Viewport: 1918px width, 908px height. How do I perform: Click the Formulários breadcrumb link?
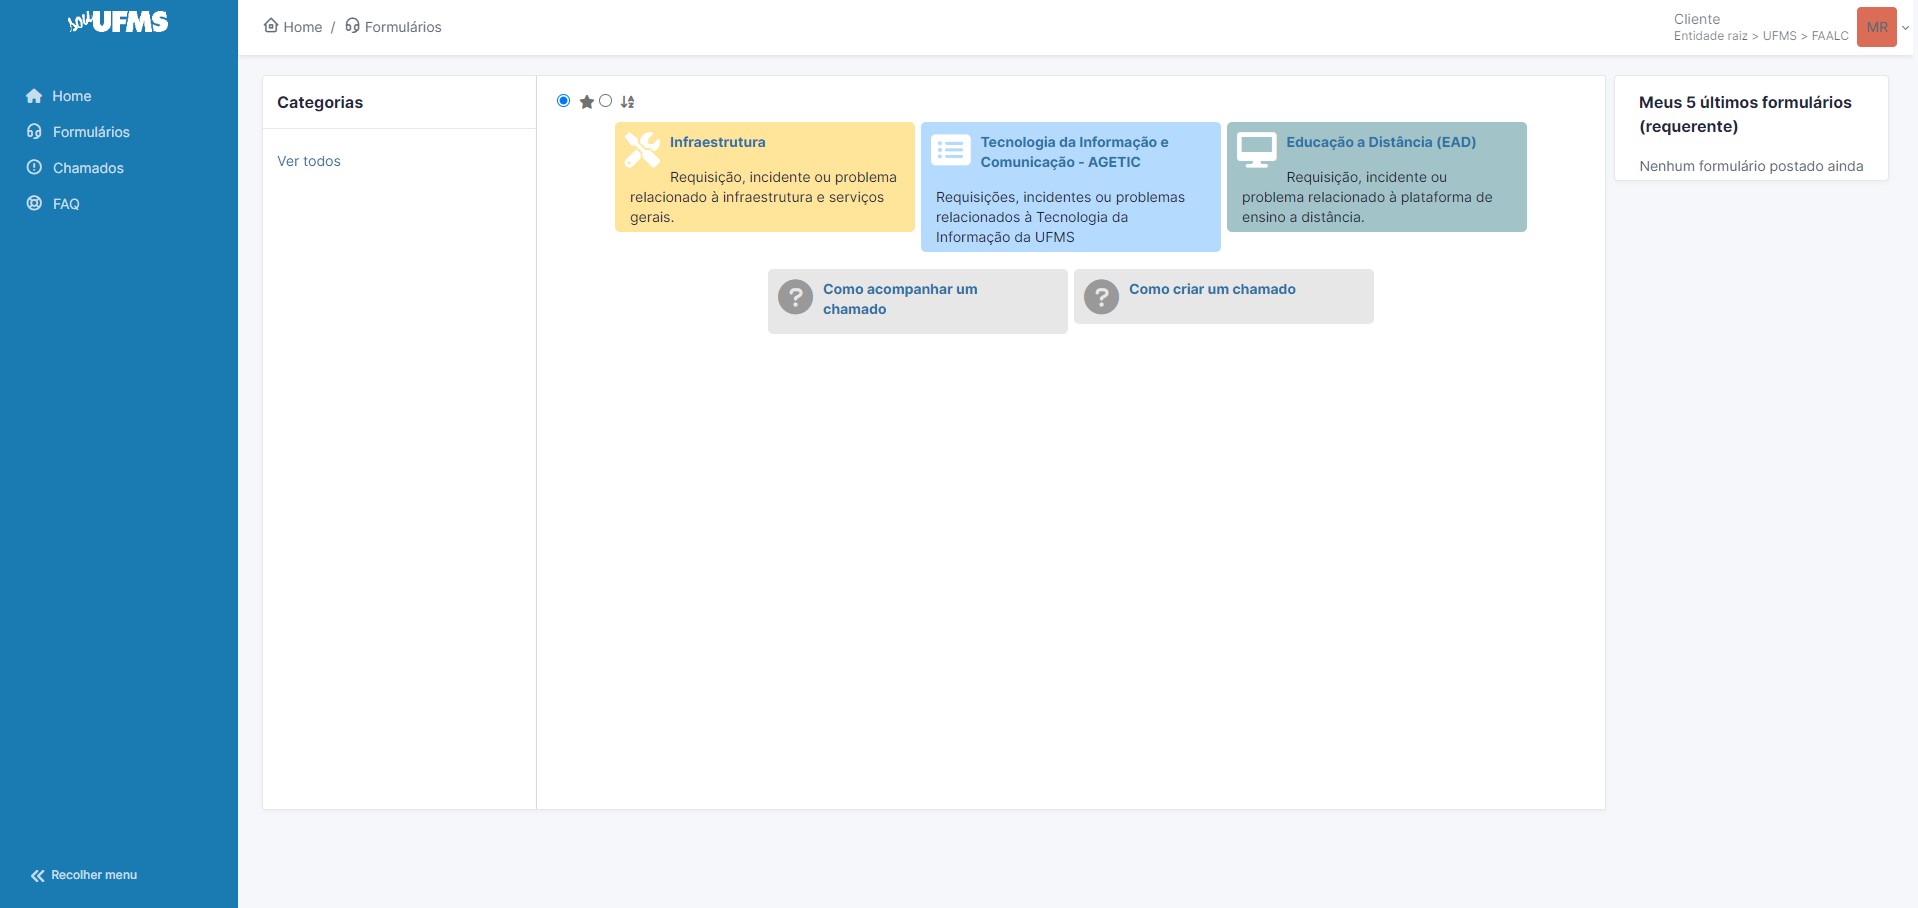[x=402, y=27]
